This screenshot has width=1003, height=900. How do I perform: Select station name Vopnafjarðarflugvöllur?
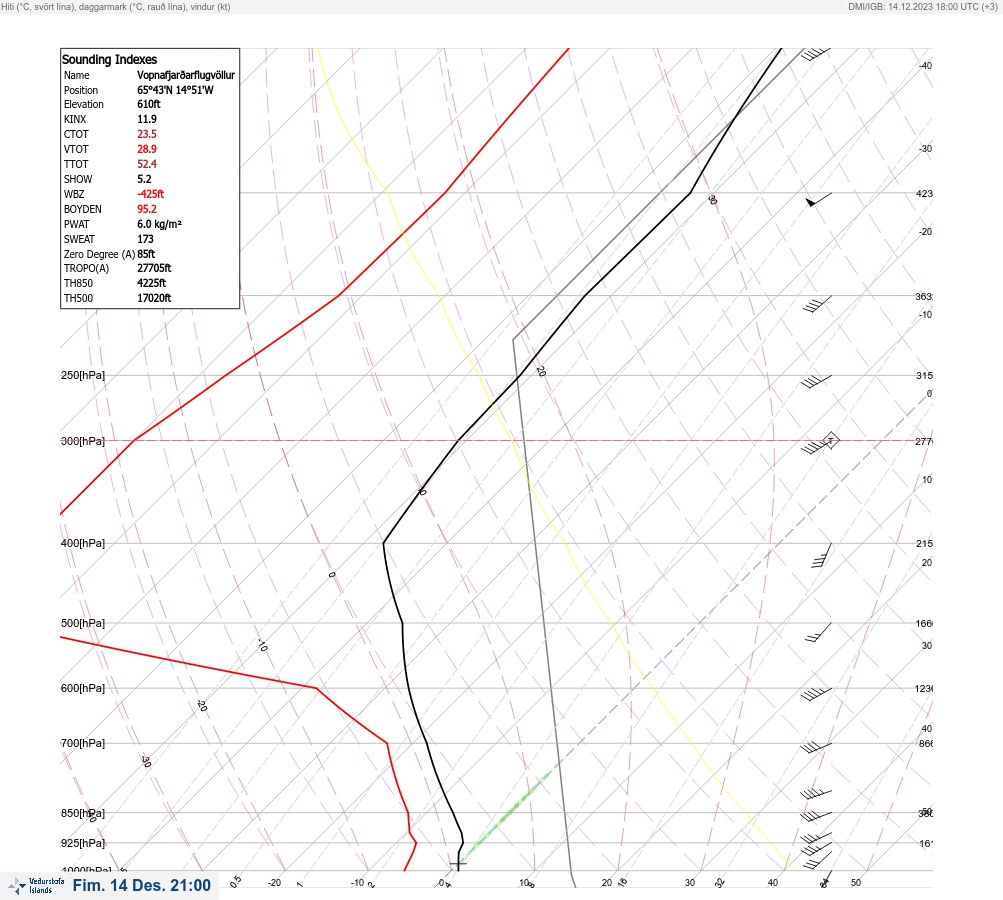tap(186, 75)
